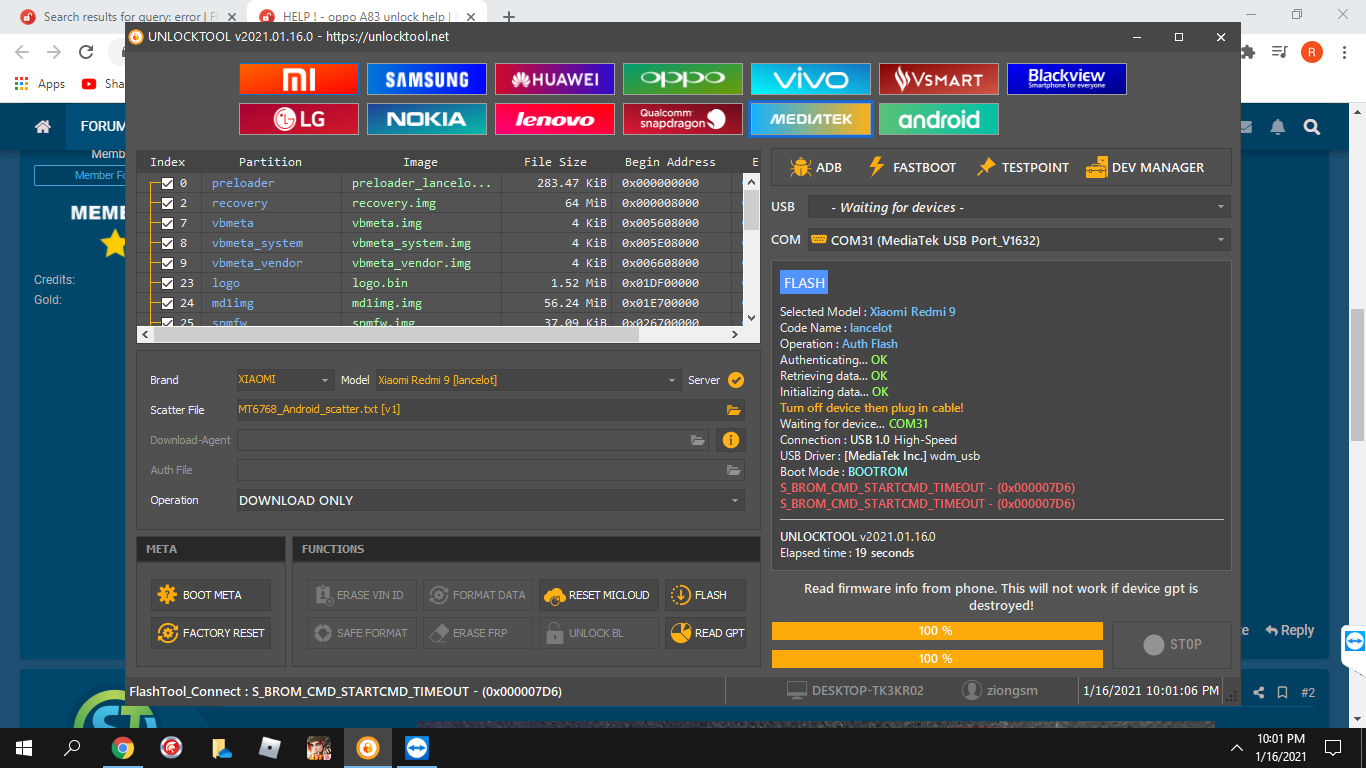Click the Partition column header
1366x768 pixels.
pos(270,162)
